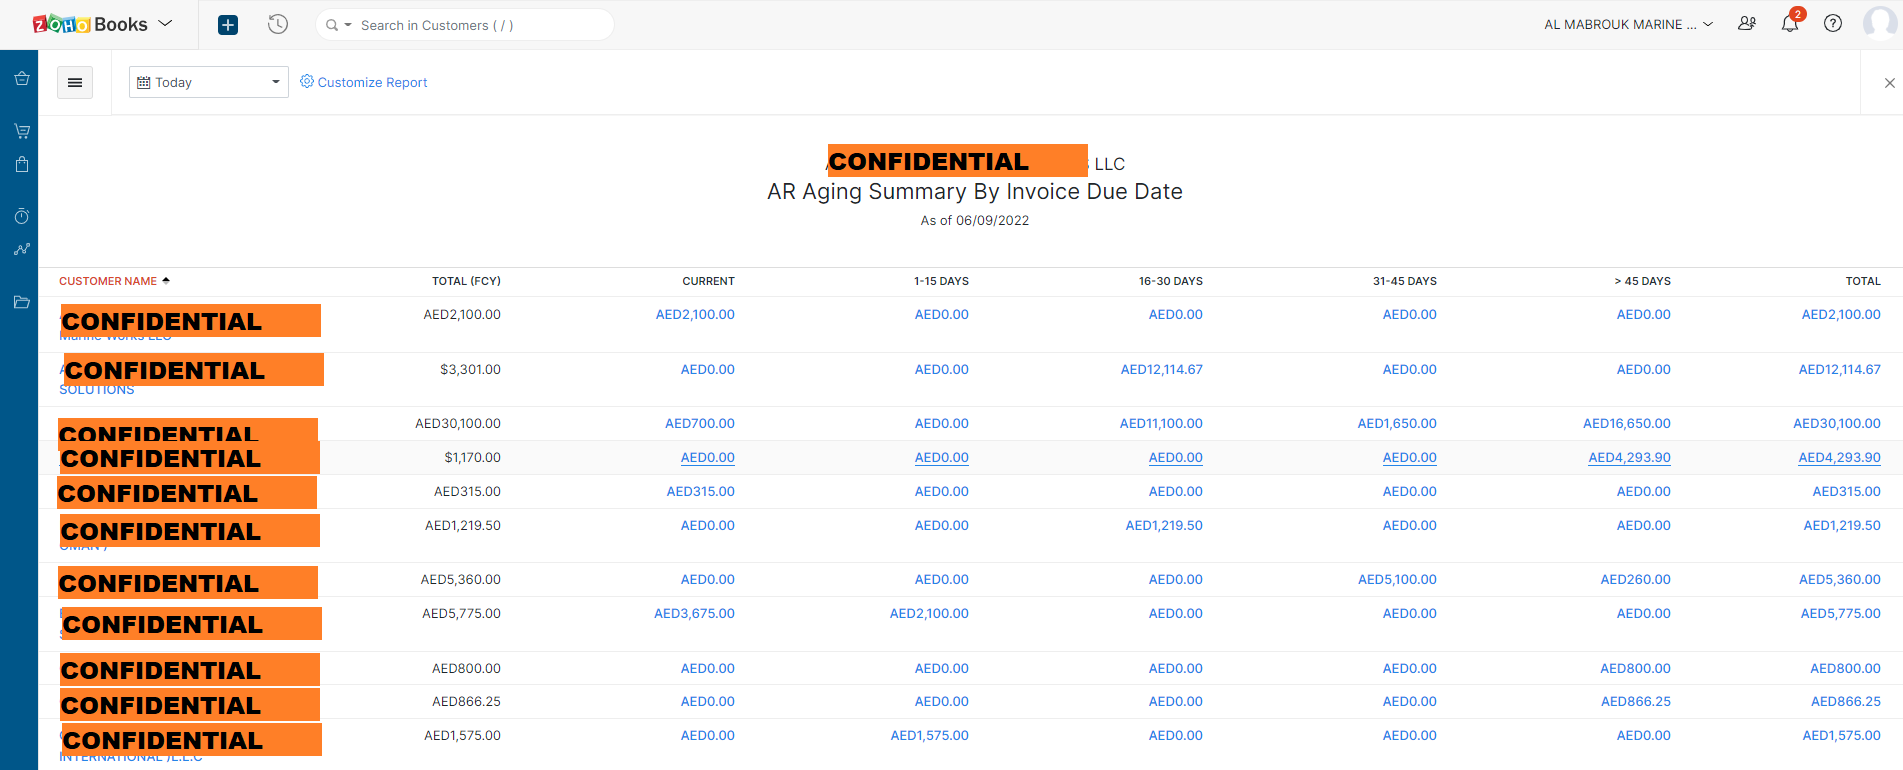Viewport: 1903px width, 770px height.
Task: Open the line-graph icon in sidebar
Action: click(21, 250)
